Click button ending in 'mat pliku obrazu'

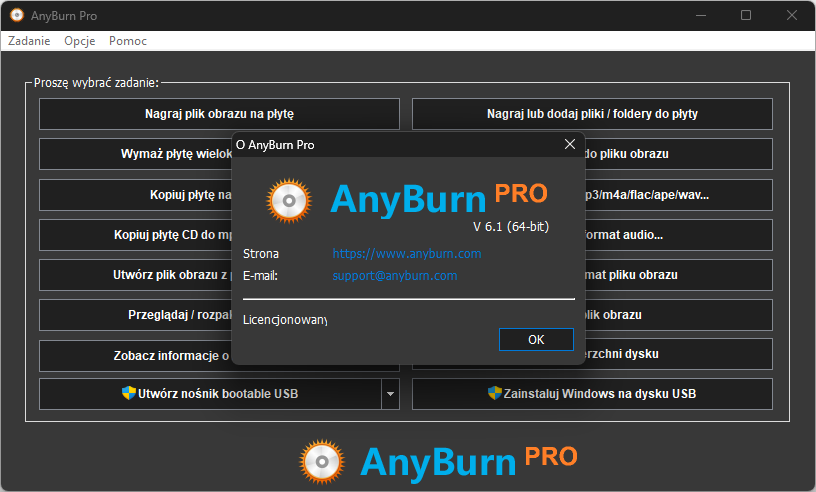click(679, 275)
